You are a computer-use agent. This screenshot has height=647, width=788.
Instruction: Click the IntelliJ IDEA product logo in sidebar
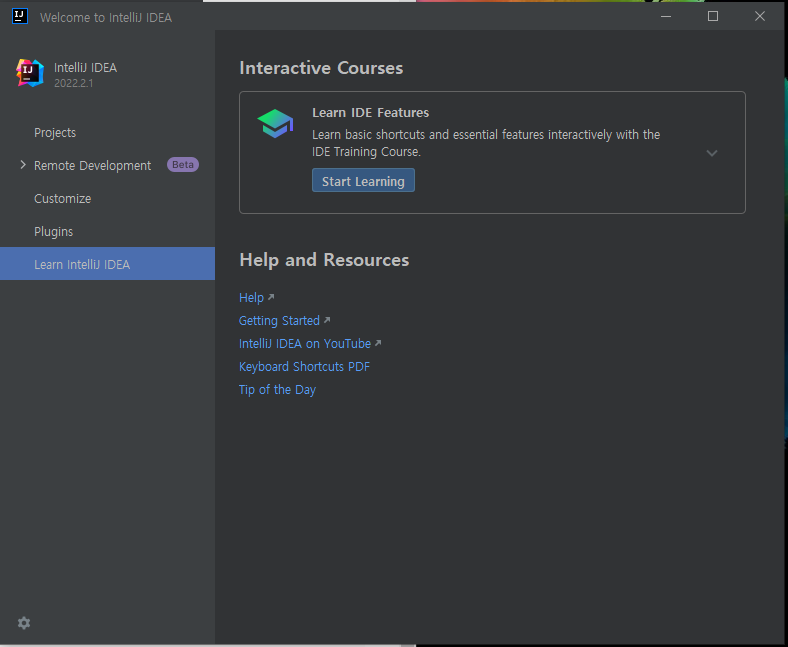point(30,73)
